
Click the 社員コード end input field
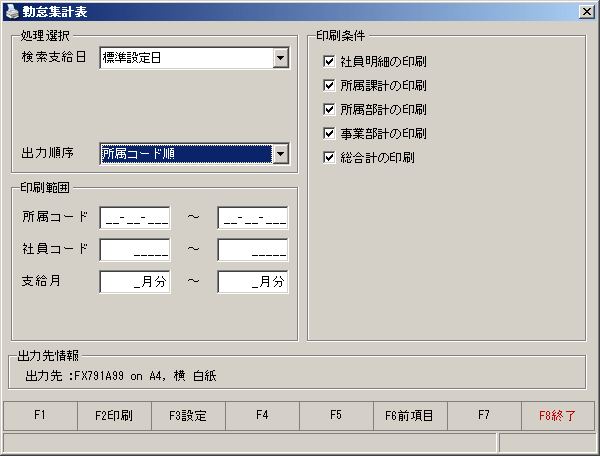coord(253,250)
